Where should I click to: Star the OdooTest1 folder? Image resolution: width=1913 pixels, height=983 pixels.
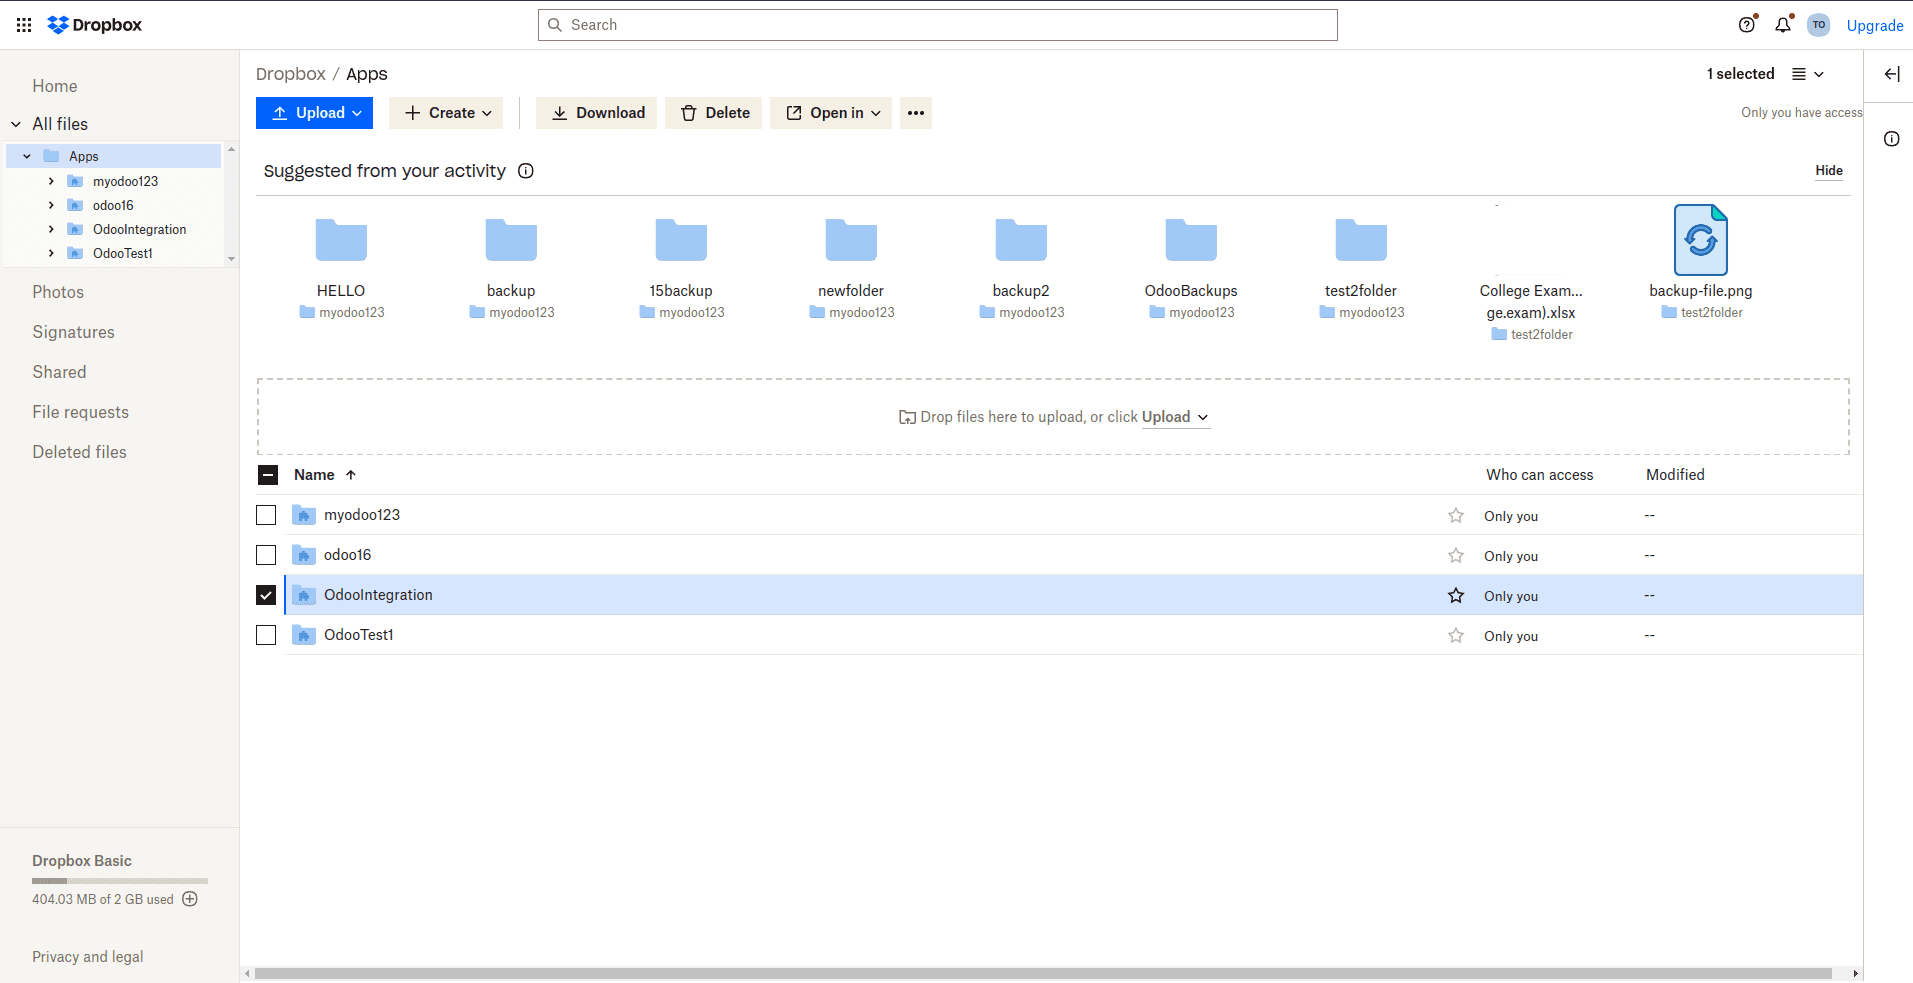coord(1456,634)
